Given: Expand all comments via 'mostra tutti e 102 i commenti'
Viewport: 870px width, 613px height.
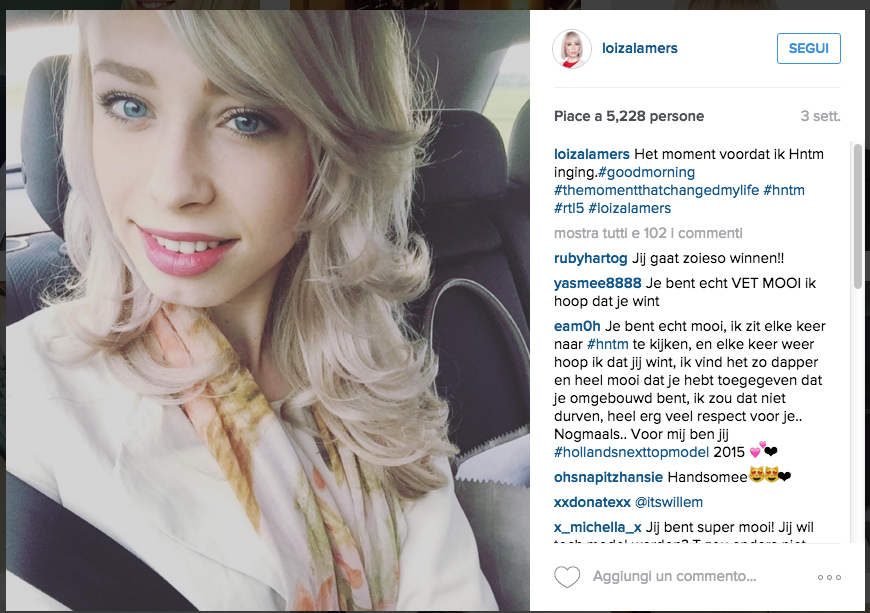Looking at the screenshot, I should pos(648,233).
